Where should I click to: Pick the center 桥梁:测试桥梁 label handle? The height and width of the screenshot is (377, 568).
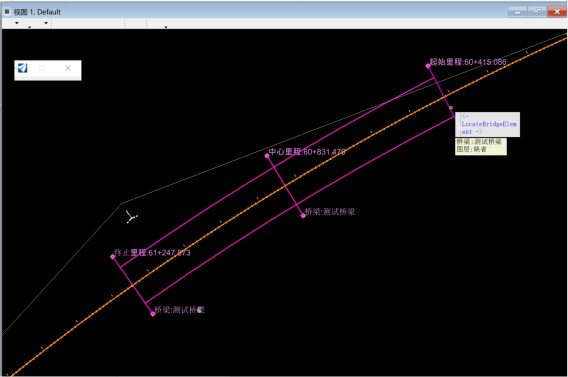(303, 215)
